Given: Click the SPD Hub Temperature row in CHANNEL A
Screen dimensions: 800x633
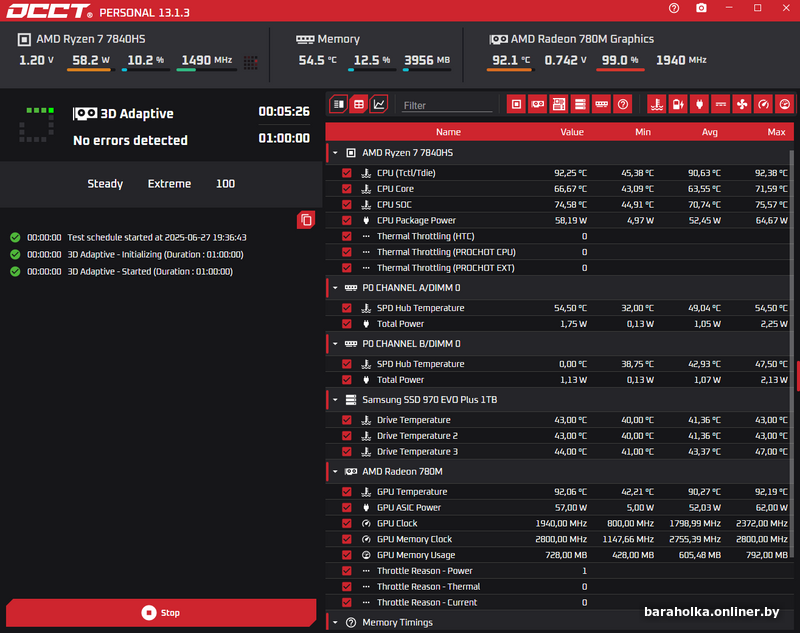Looking at the screenshot, I should coord(559,308).
